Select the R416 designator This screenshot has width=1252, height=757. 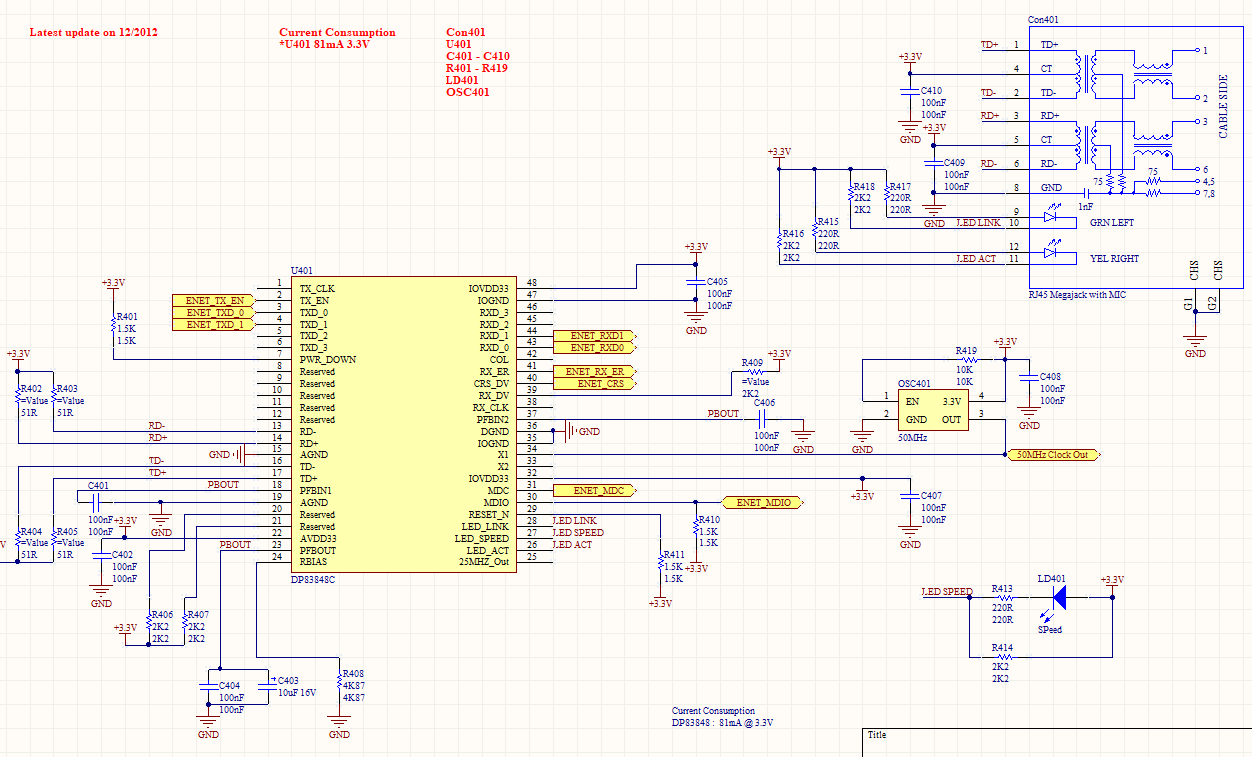(793, 234)
